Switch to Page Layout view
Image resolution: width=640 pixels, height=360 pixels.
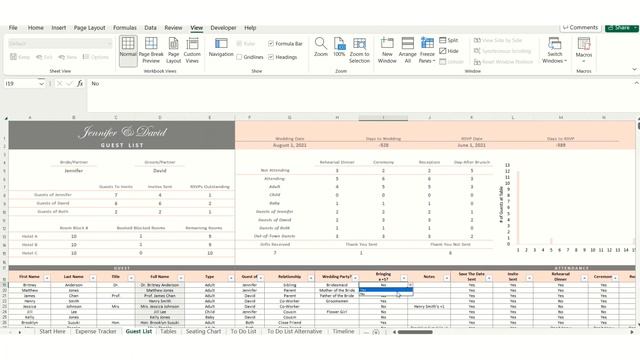173,50
